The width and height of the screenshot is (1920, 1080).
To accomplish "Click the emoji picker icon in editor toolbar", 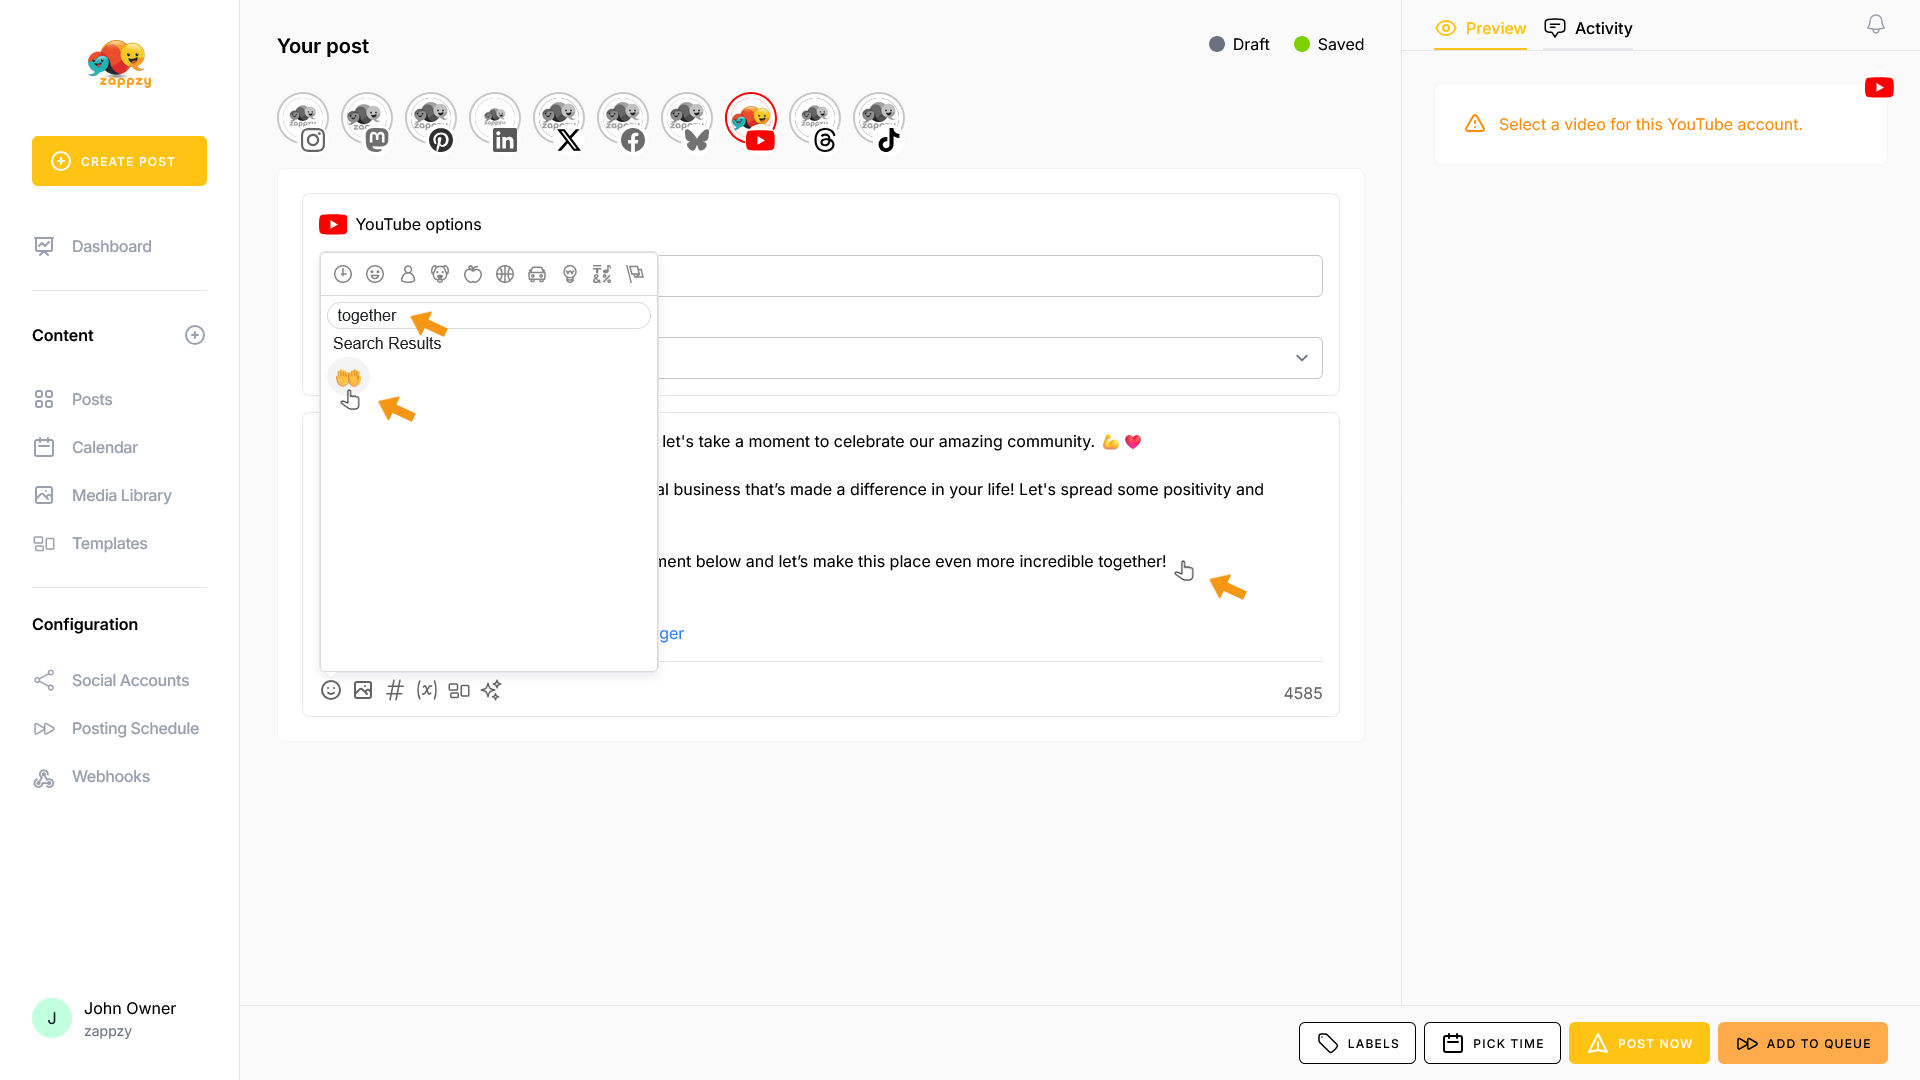I will point(331,690).
